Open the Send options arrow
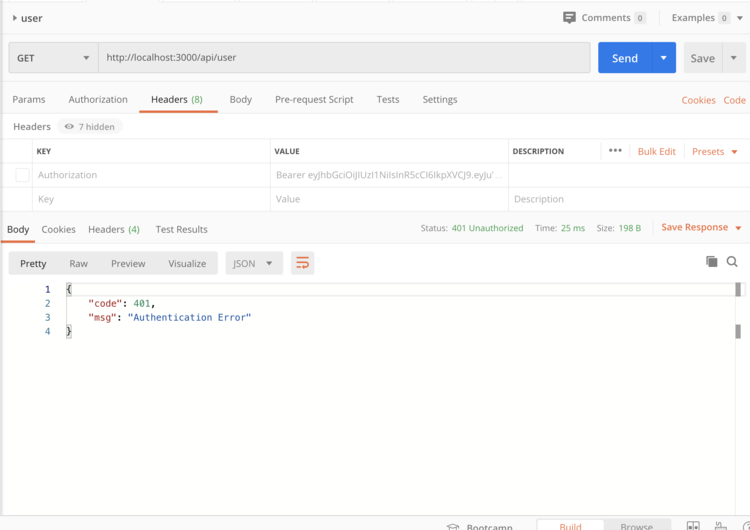Viewport: 750px width, 530px height. coord(663,58)
